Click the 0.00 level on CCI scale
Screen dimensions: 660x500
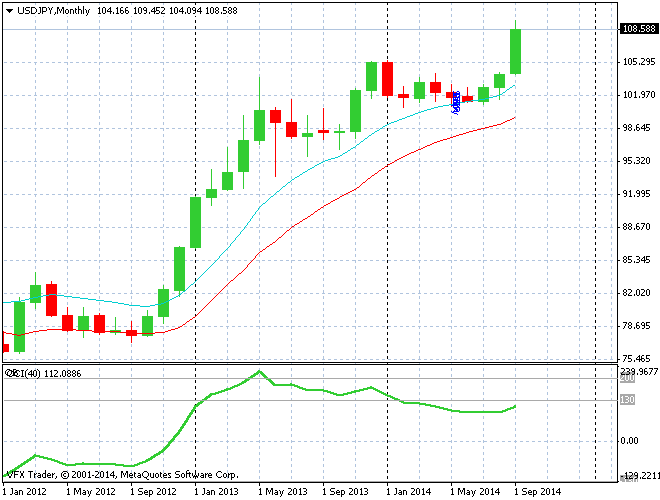628,441
